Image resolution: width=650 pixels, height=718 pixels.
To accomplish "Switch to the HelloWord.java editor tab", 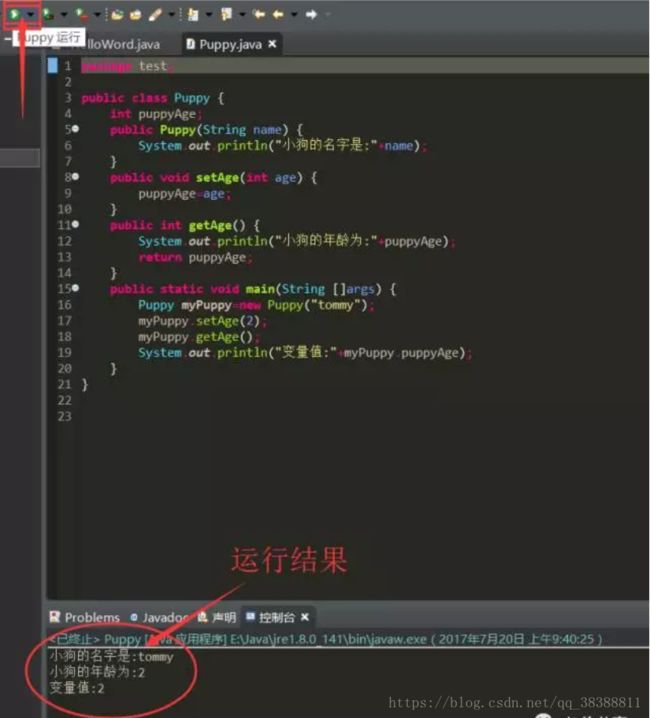I will 123,44.
